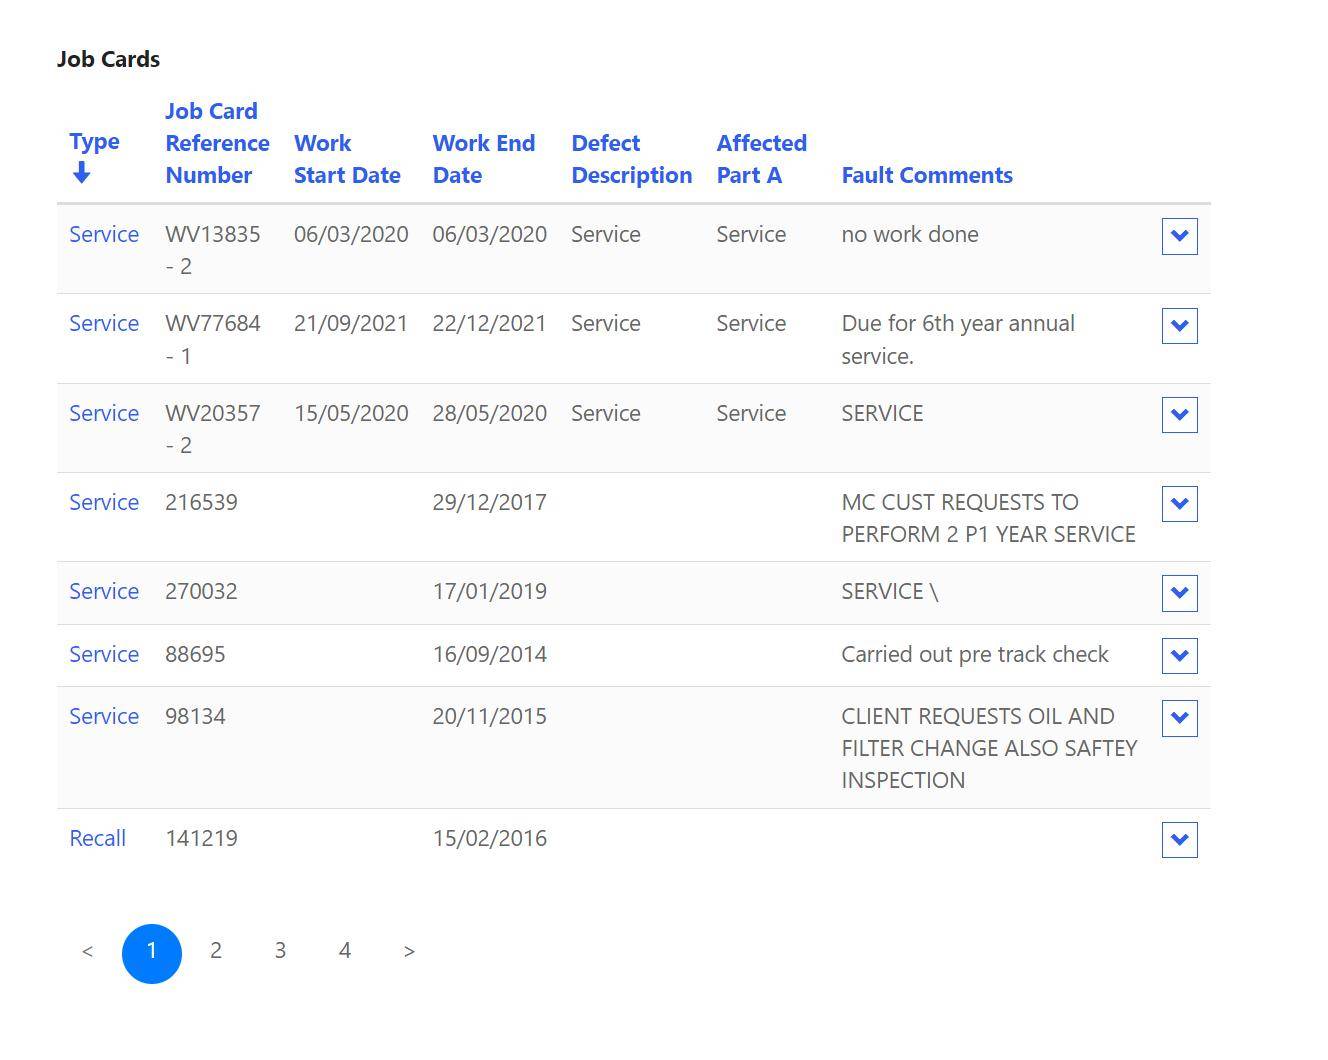Click chevron icon on job card 98134 row
Image resolution: width=1328 pixels, height=1060 pixels.
coord(1179,718)
